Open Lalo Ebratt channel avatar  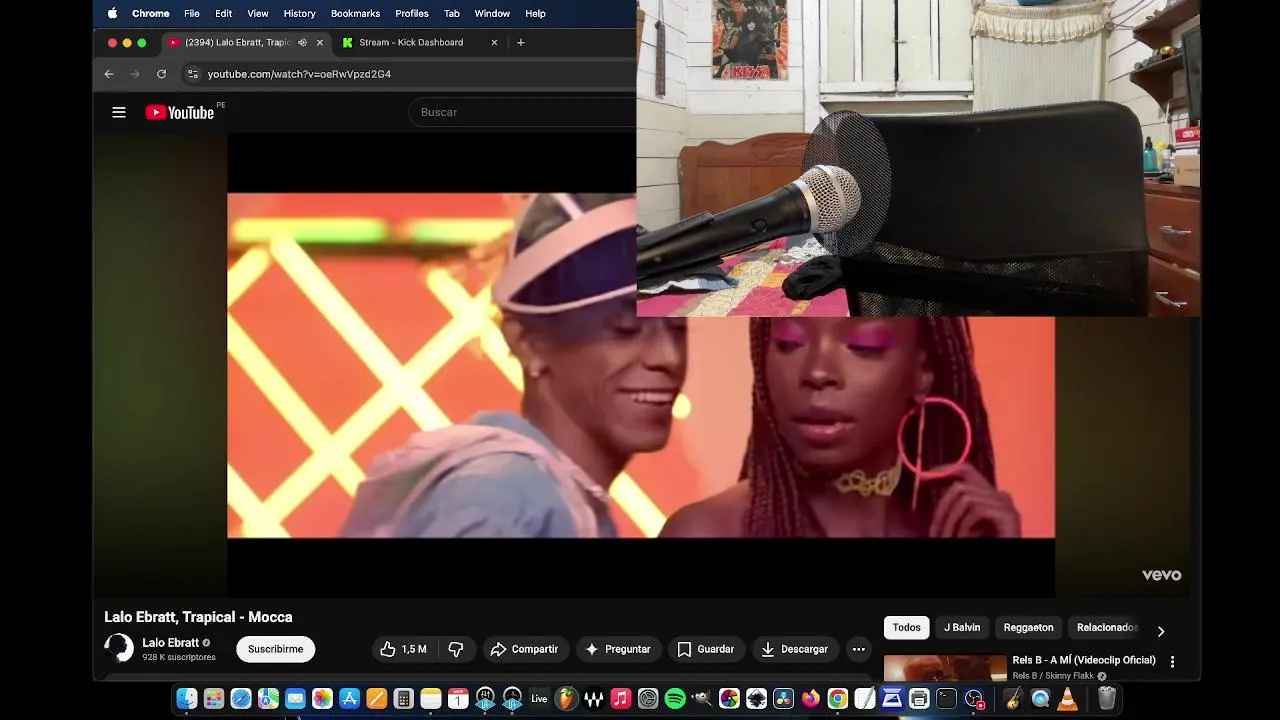[x=119, y=648]
